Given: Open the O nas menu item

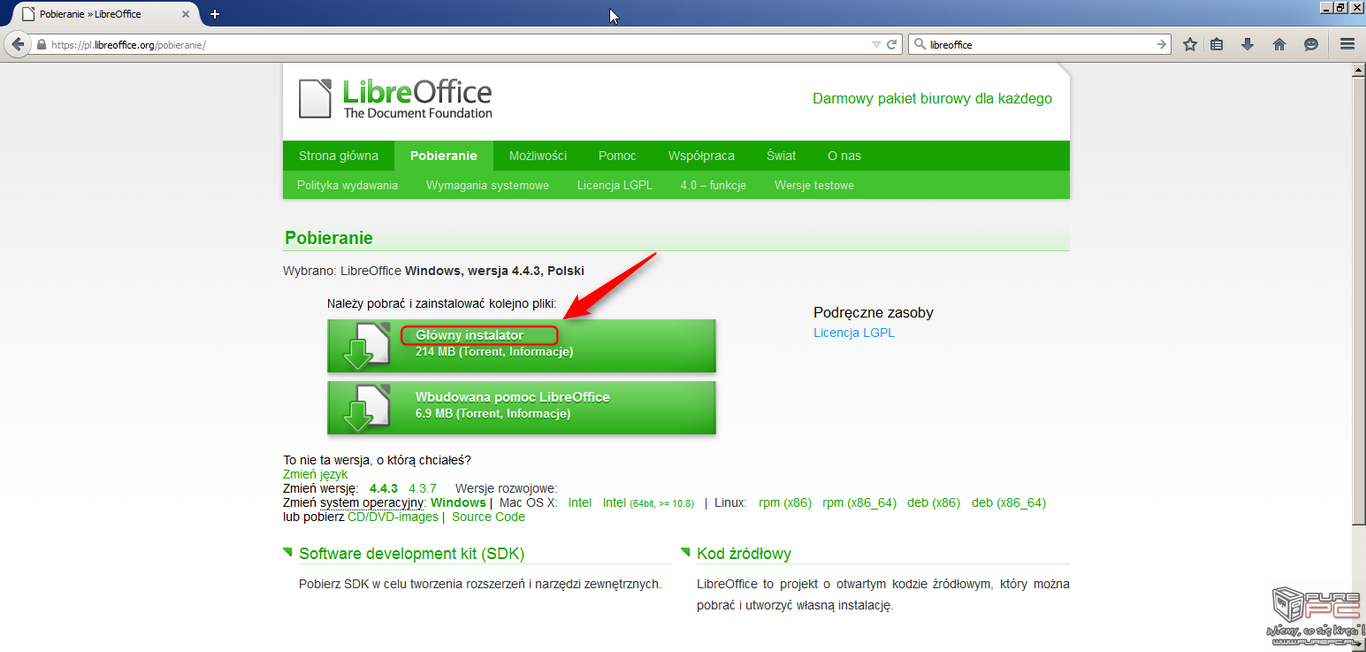Looking at the screenshot, I should point(844,156).
